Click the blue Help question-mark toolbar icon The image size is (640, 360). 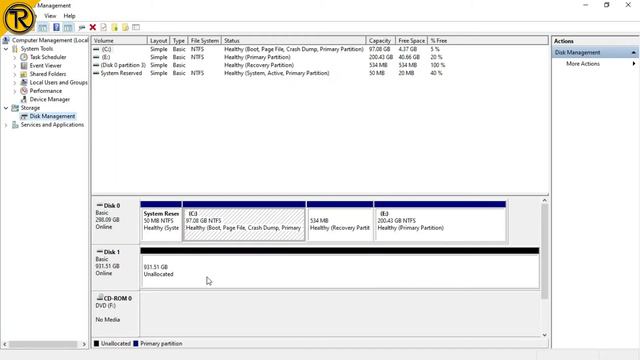click(x=56, y=27)
